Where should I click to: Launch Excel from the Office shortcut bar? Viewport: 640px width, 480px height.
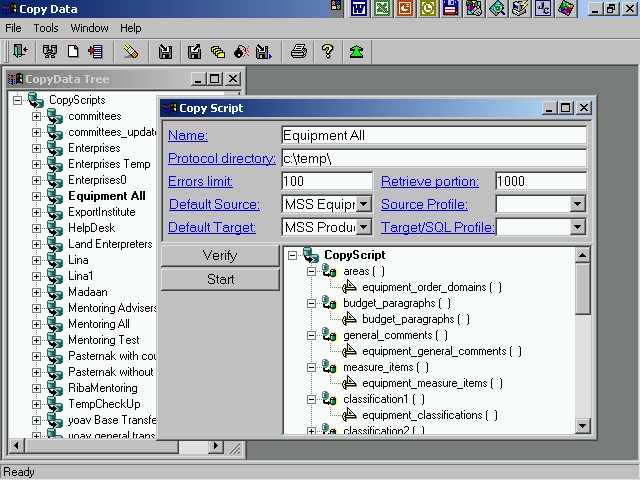coord(381,9)
